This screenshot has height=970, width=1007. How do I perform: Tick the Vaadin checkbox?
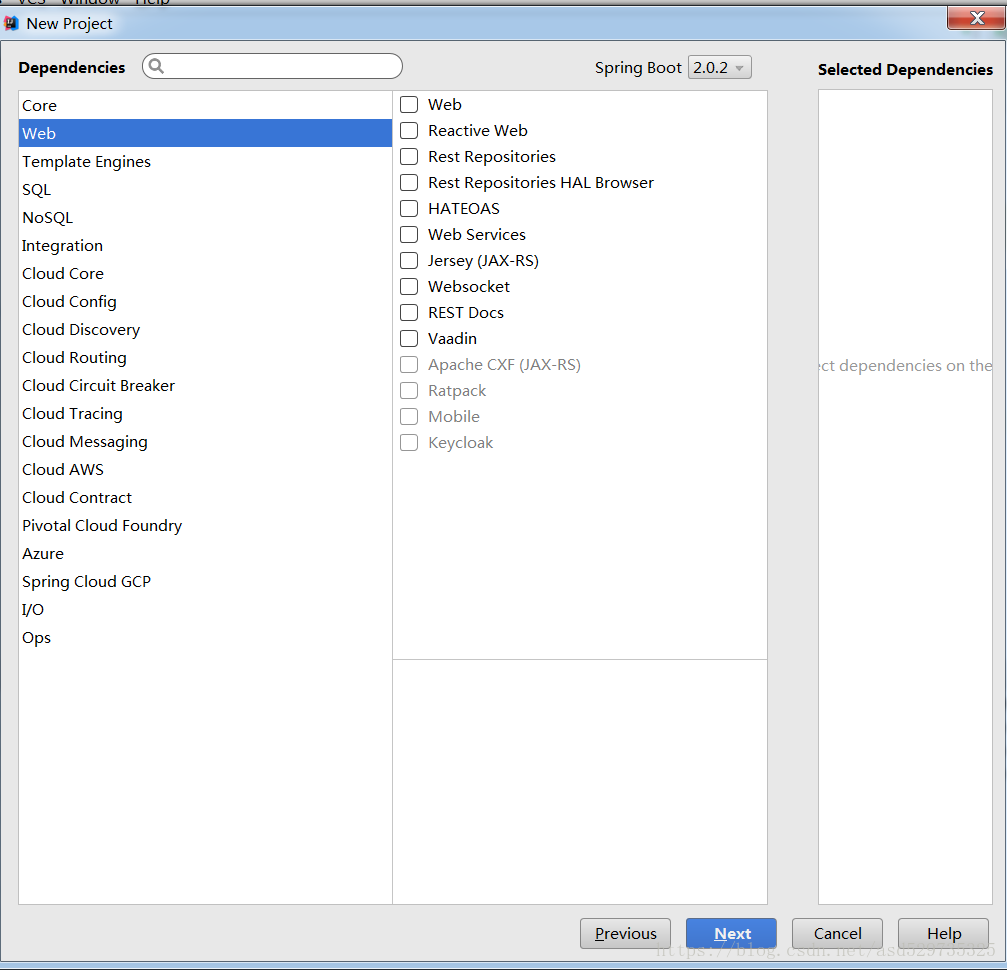pyautogui.click(x=409, y=339)
